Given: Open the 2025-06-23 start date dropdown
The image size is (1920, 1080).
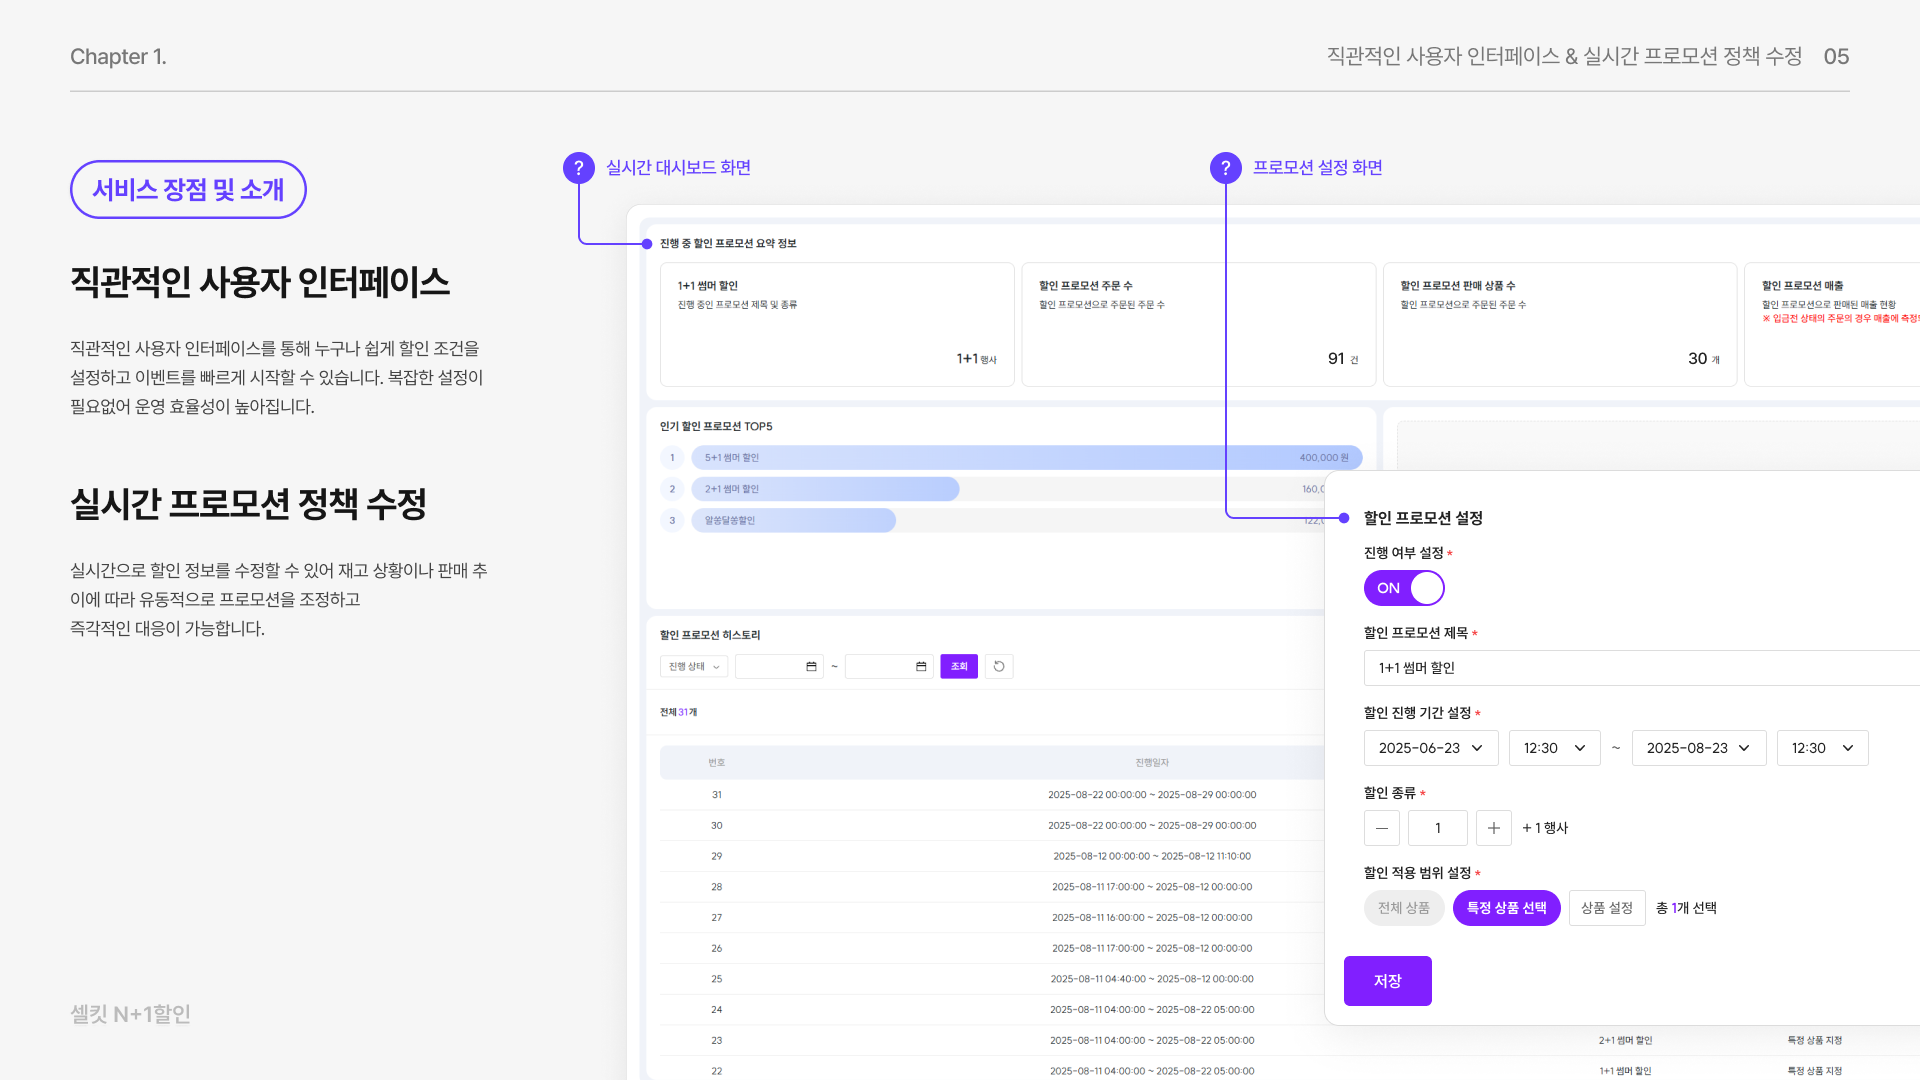Looking at the screenshot, I should (x=1430, y=748).
